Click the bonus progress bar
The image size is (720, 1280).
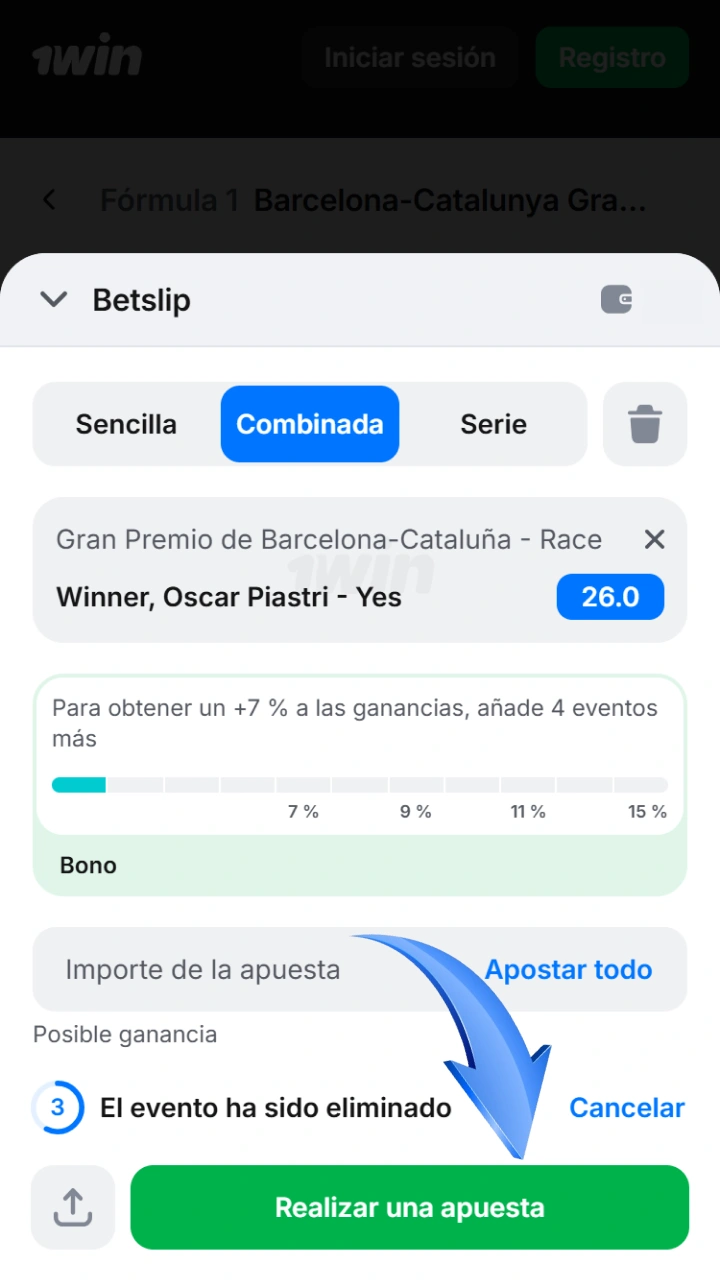tap(360, 785)
